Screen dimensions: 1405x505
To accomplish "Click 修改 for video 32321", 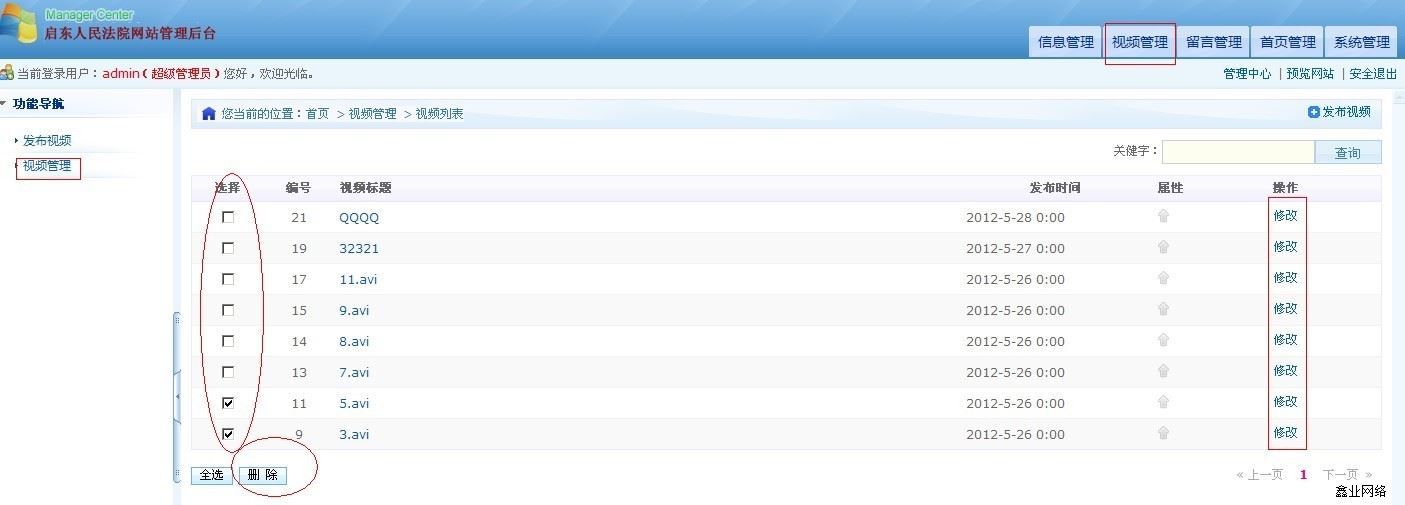I will click(x=1285, y=247).
